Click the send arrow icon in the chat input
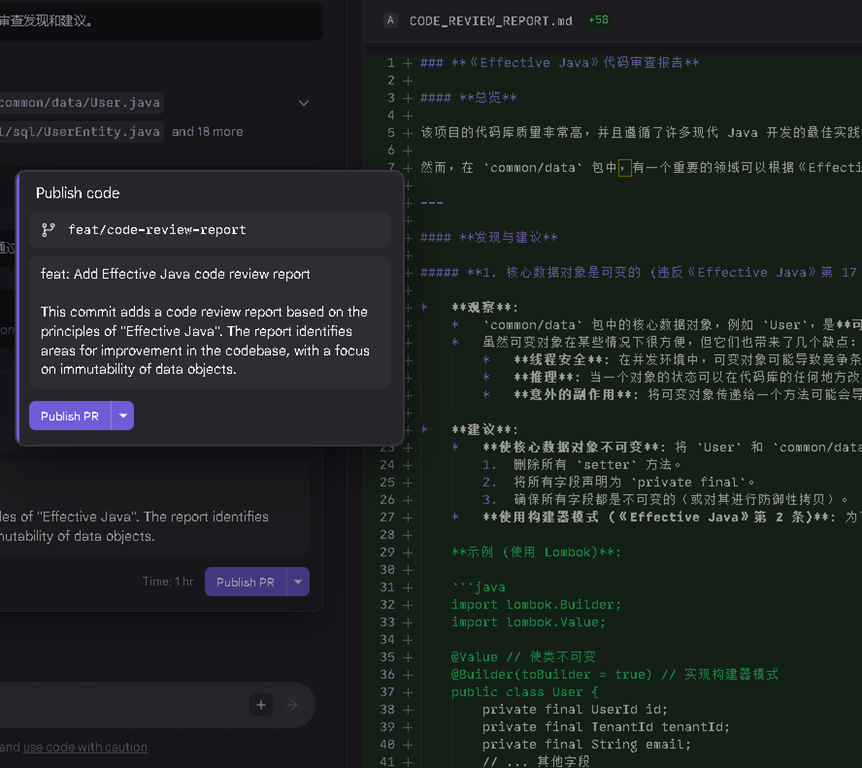The width and height of the screenshot is (862, 768). tap(292, 705)
